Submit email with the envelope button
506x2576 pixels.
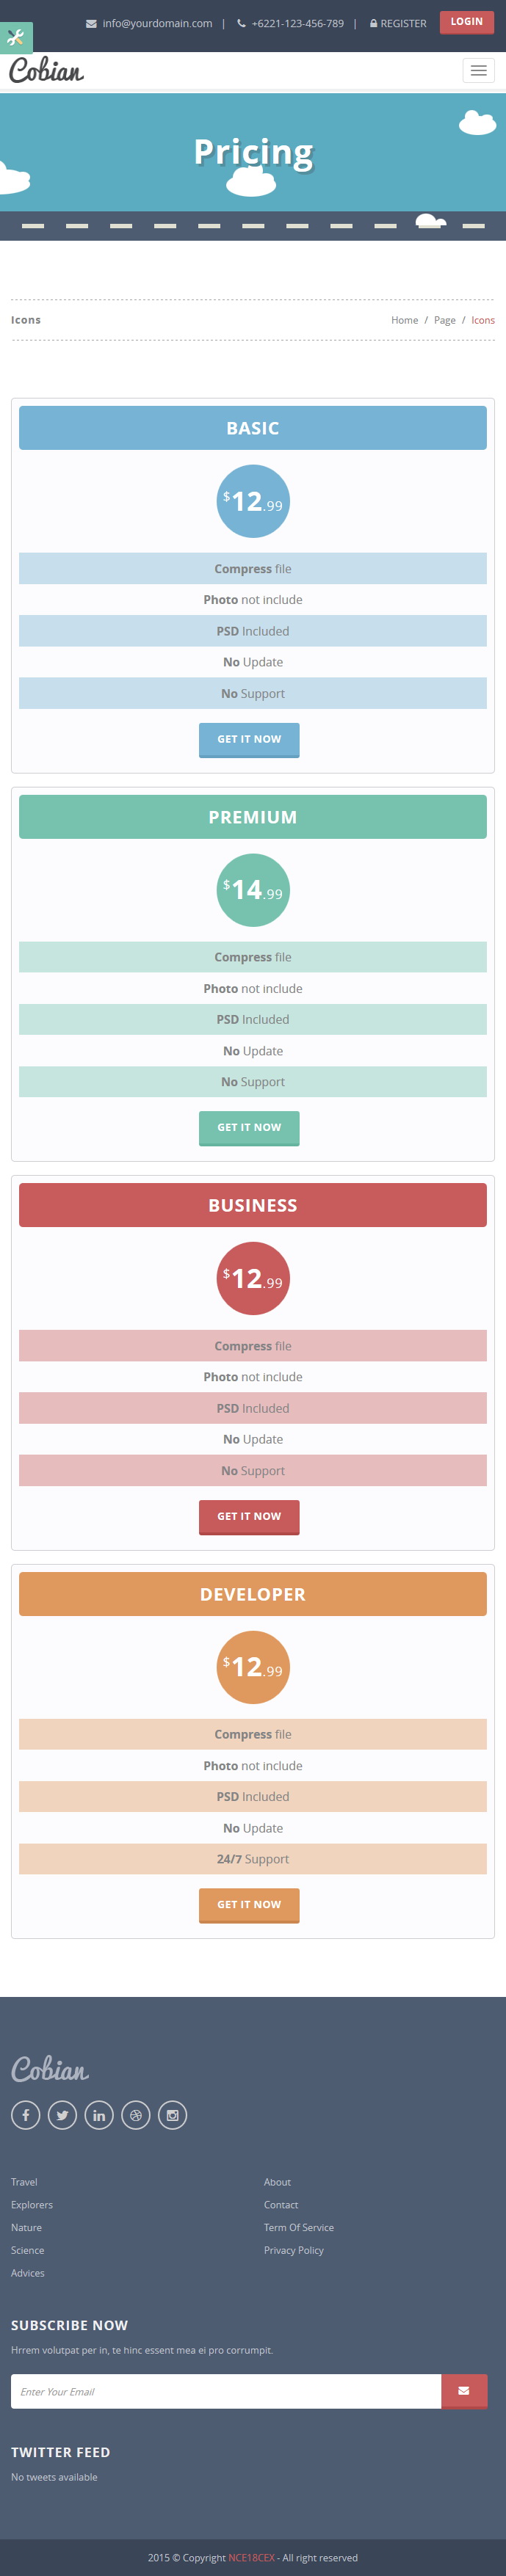[464, 2390]
